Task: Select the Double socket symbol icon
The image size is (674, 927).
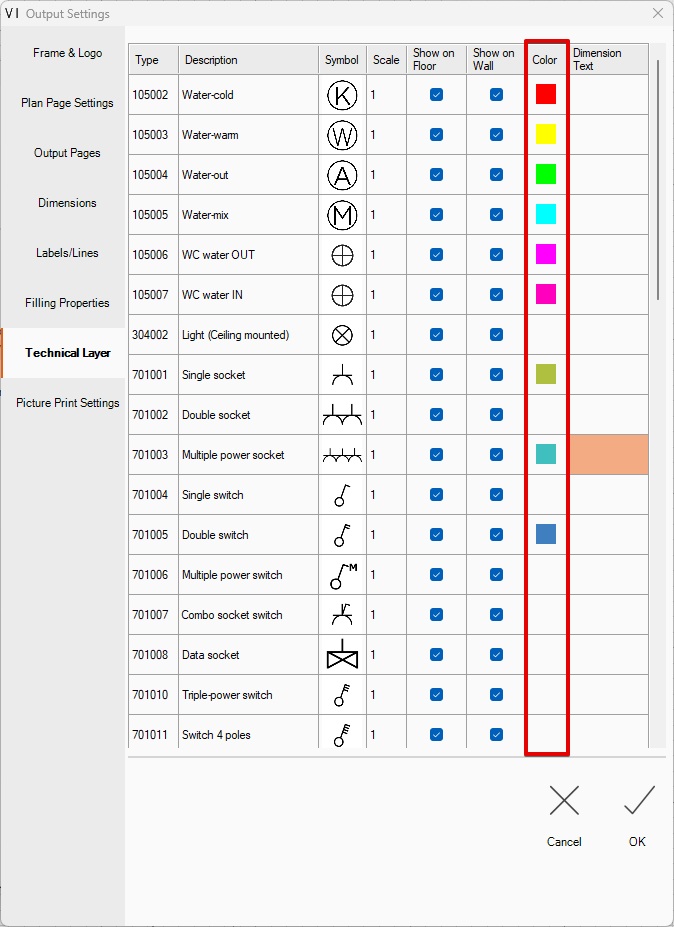Action: pyautogui.click(x=342, y=415)
